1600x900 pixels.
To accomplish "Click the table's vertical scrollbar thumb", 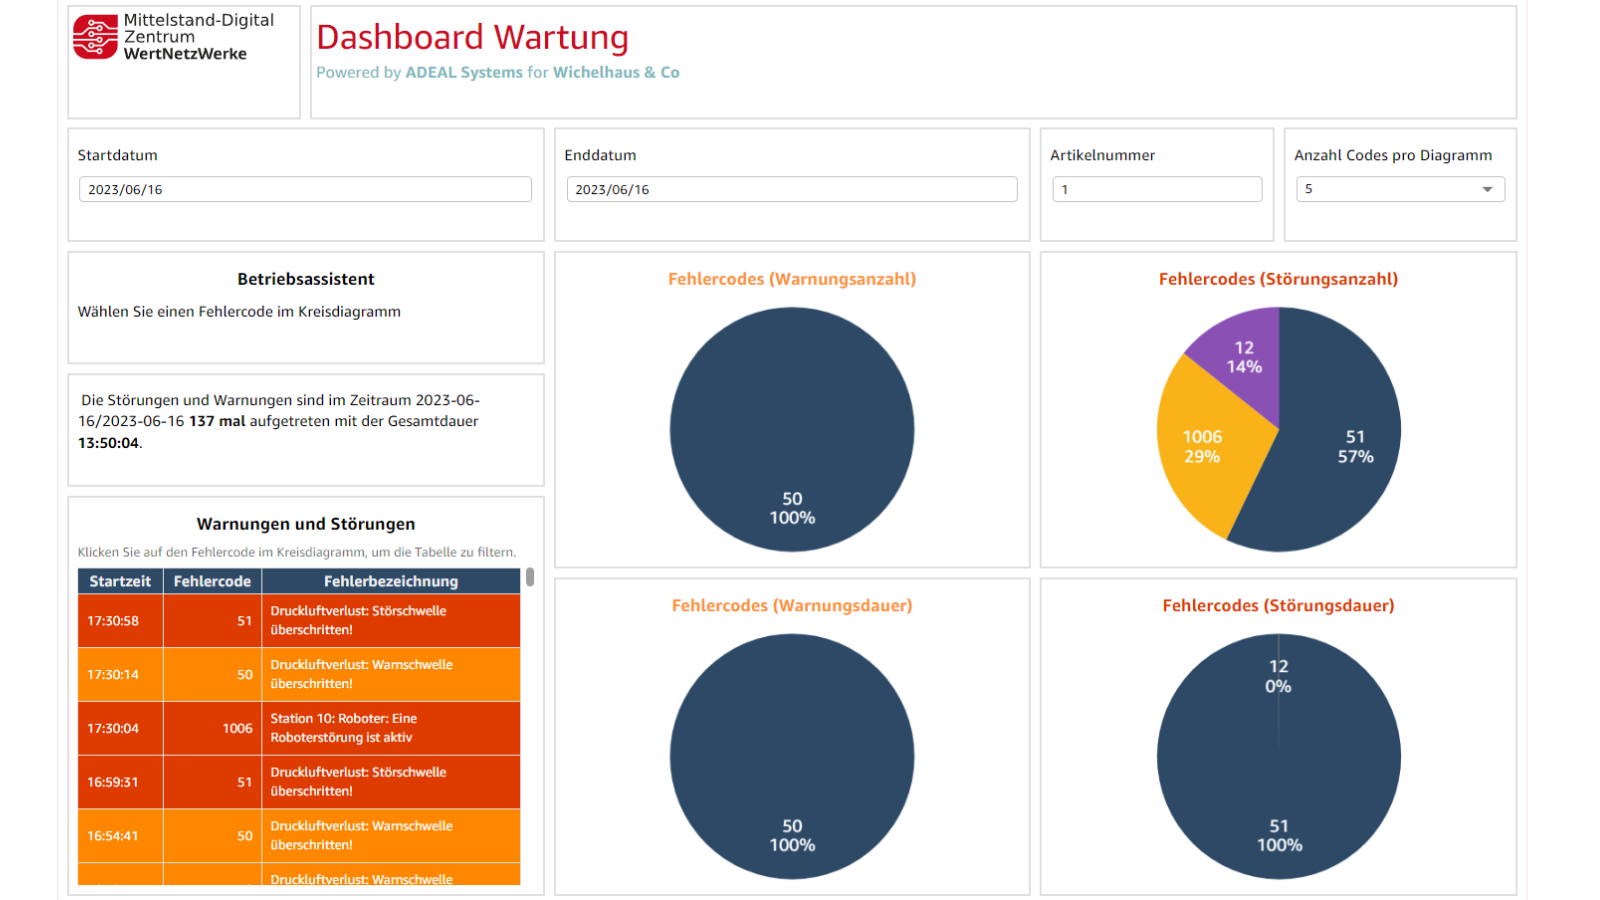I will click(x=530, y=577).
